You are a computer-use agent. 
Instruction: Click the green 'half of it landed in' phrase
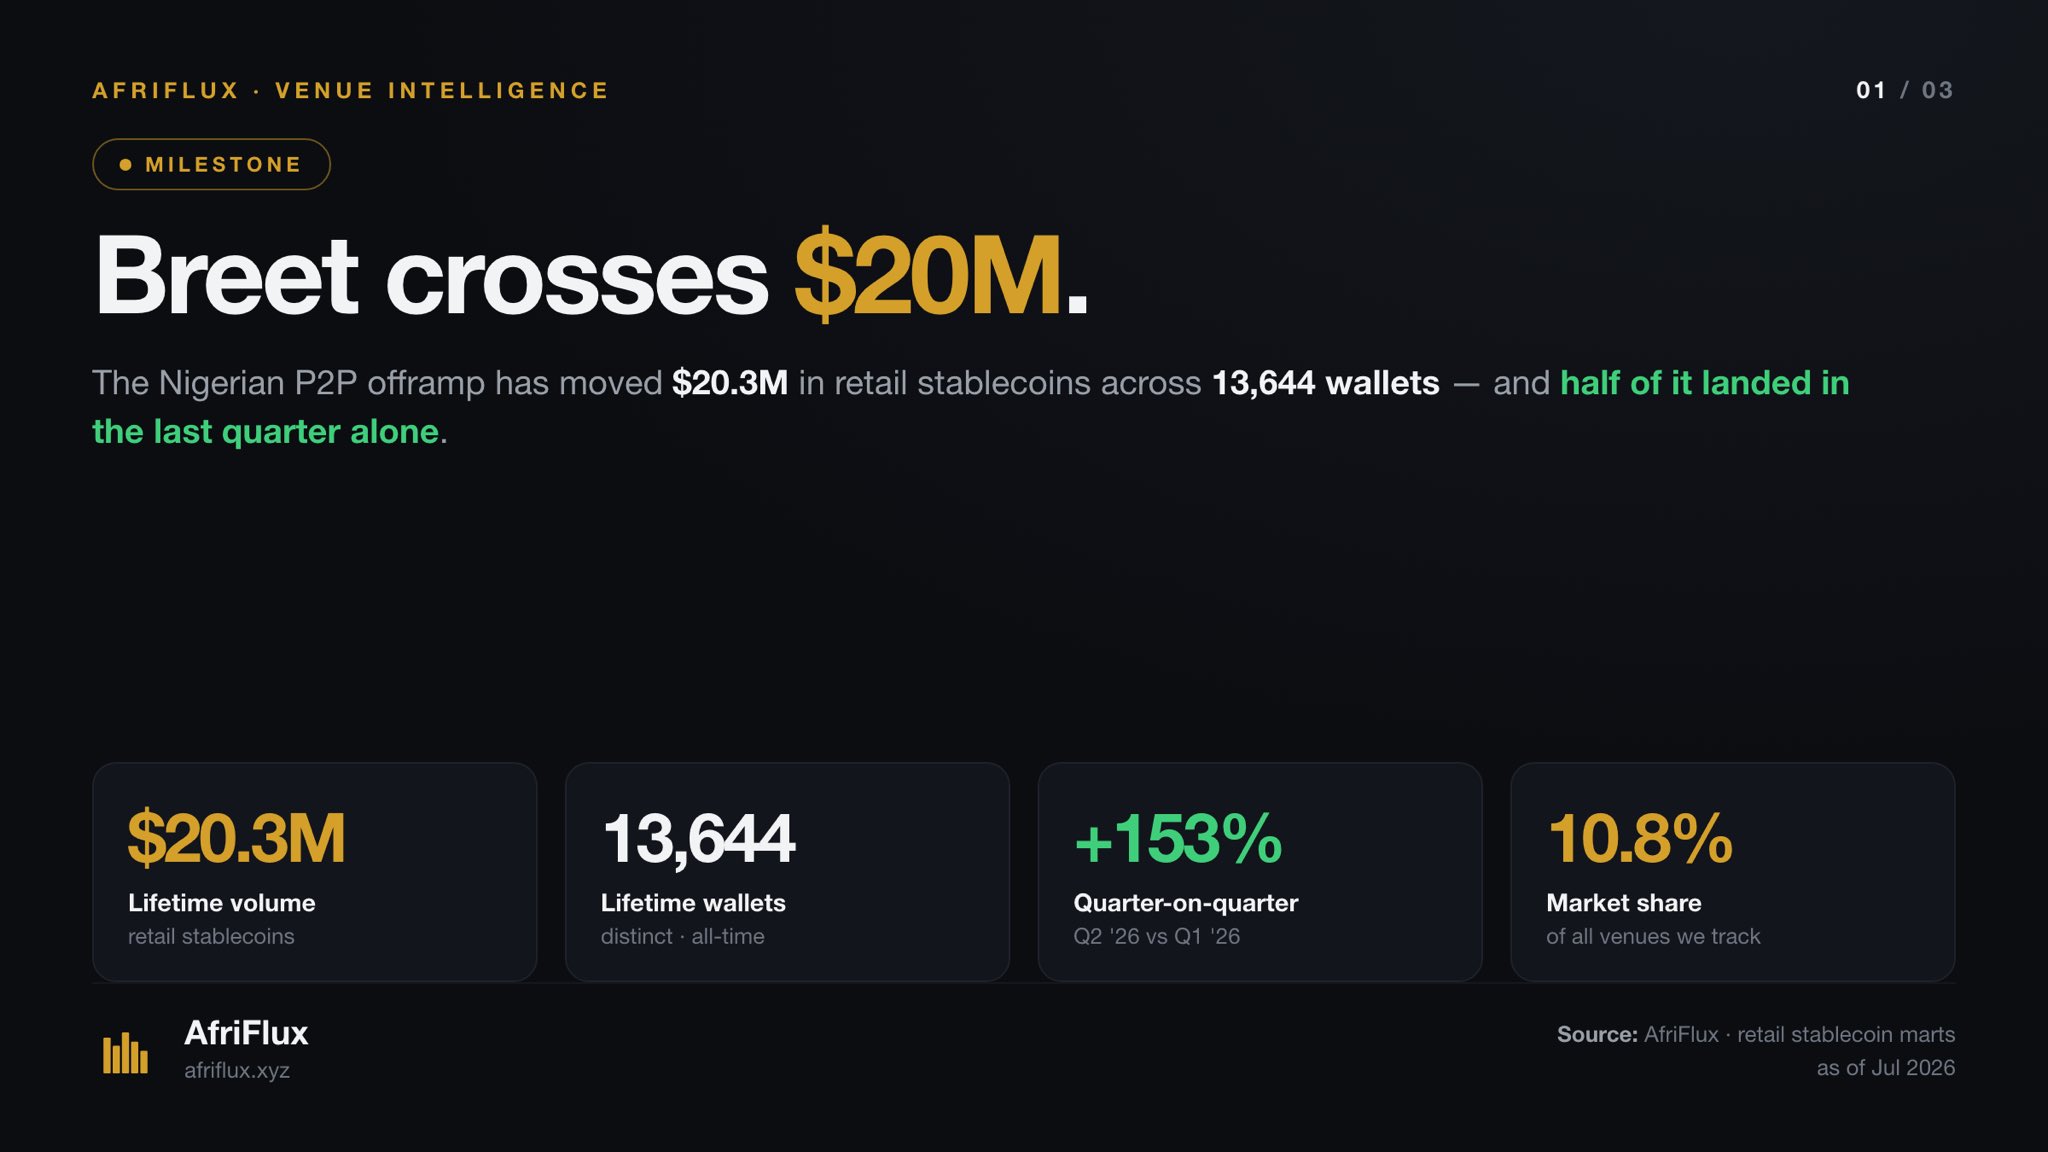pos(1705,383)
